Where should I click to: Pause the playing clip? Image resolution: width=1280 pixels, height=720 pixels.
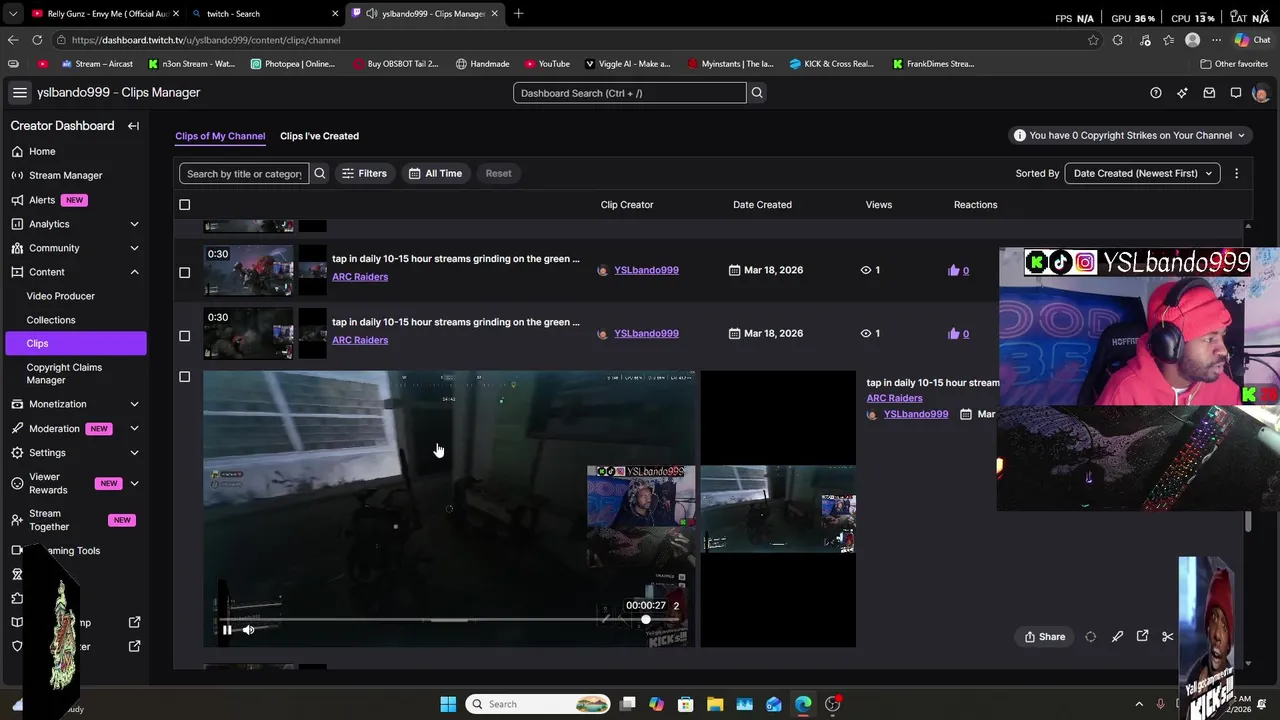pos(227,630)
